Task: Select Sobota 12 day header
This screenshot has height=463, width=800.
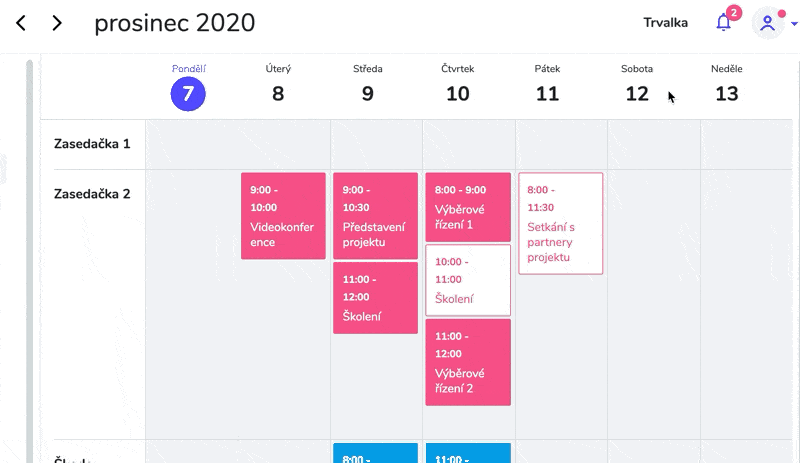Action: click(637, 86)
